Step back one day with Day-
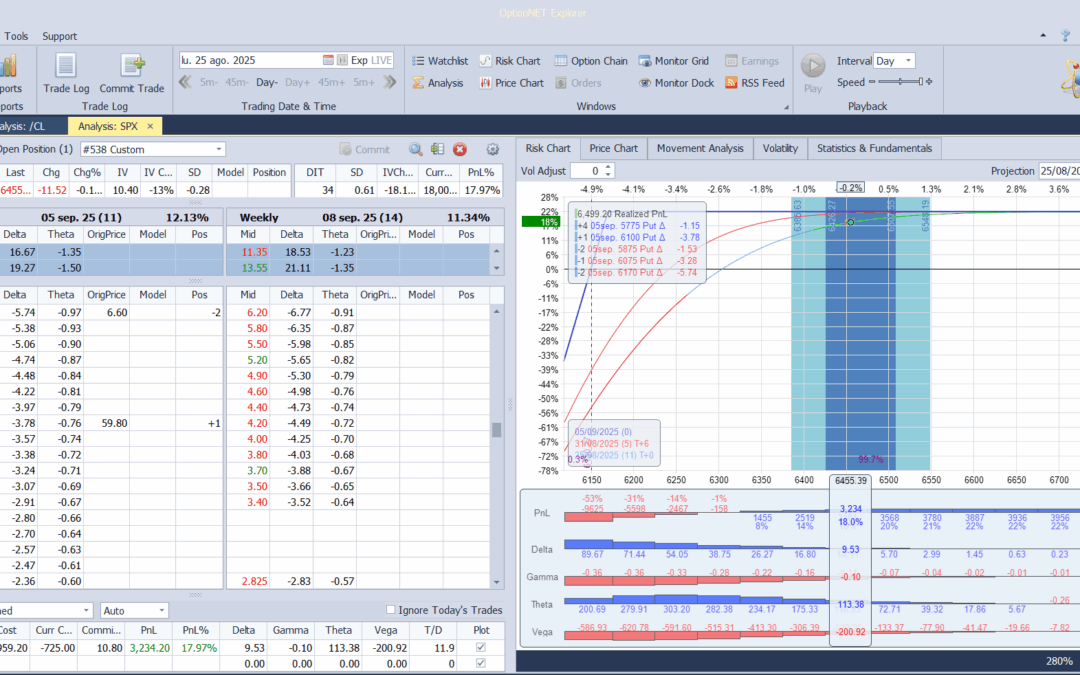 pyautogui.click(x=267, y=83)
